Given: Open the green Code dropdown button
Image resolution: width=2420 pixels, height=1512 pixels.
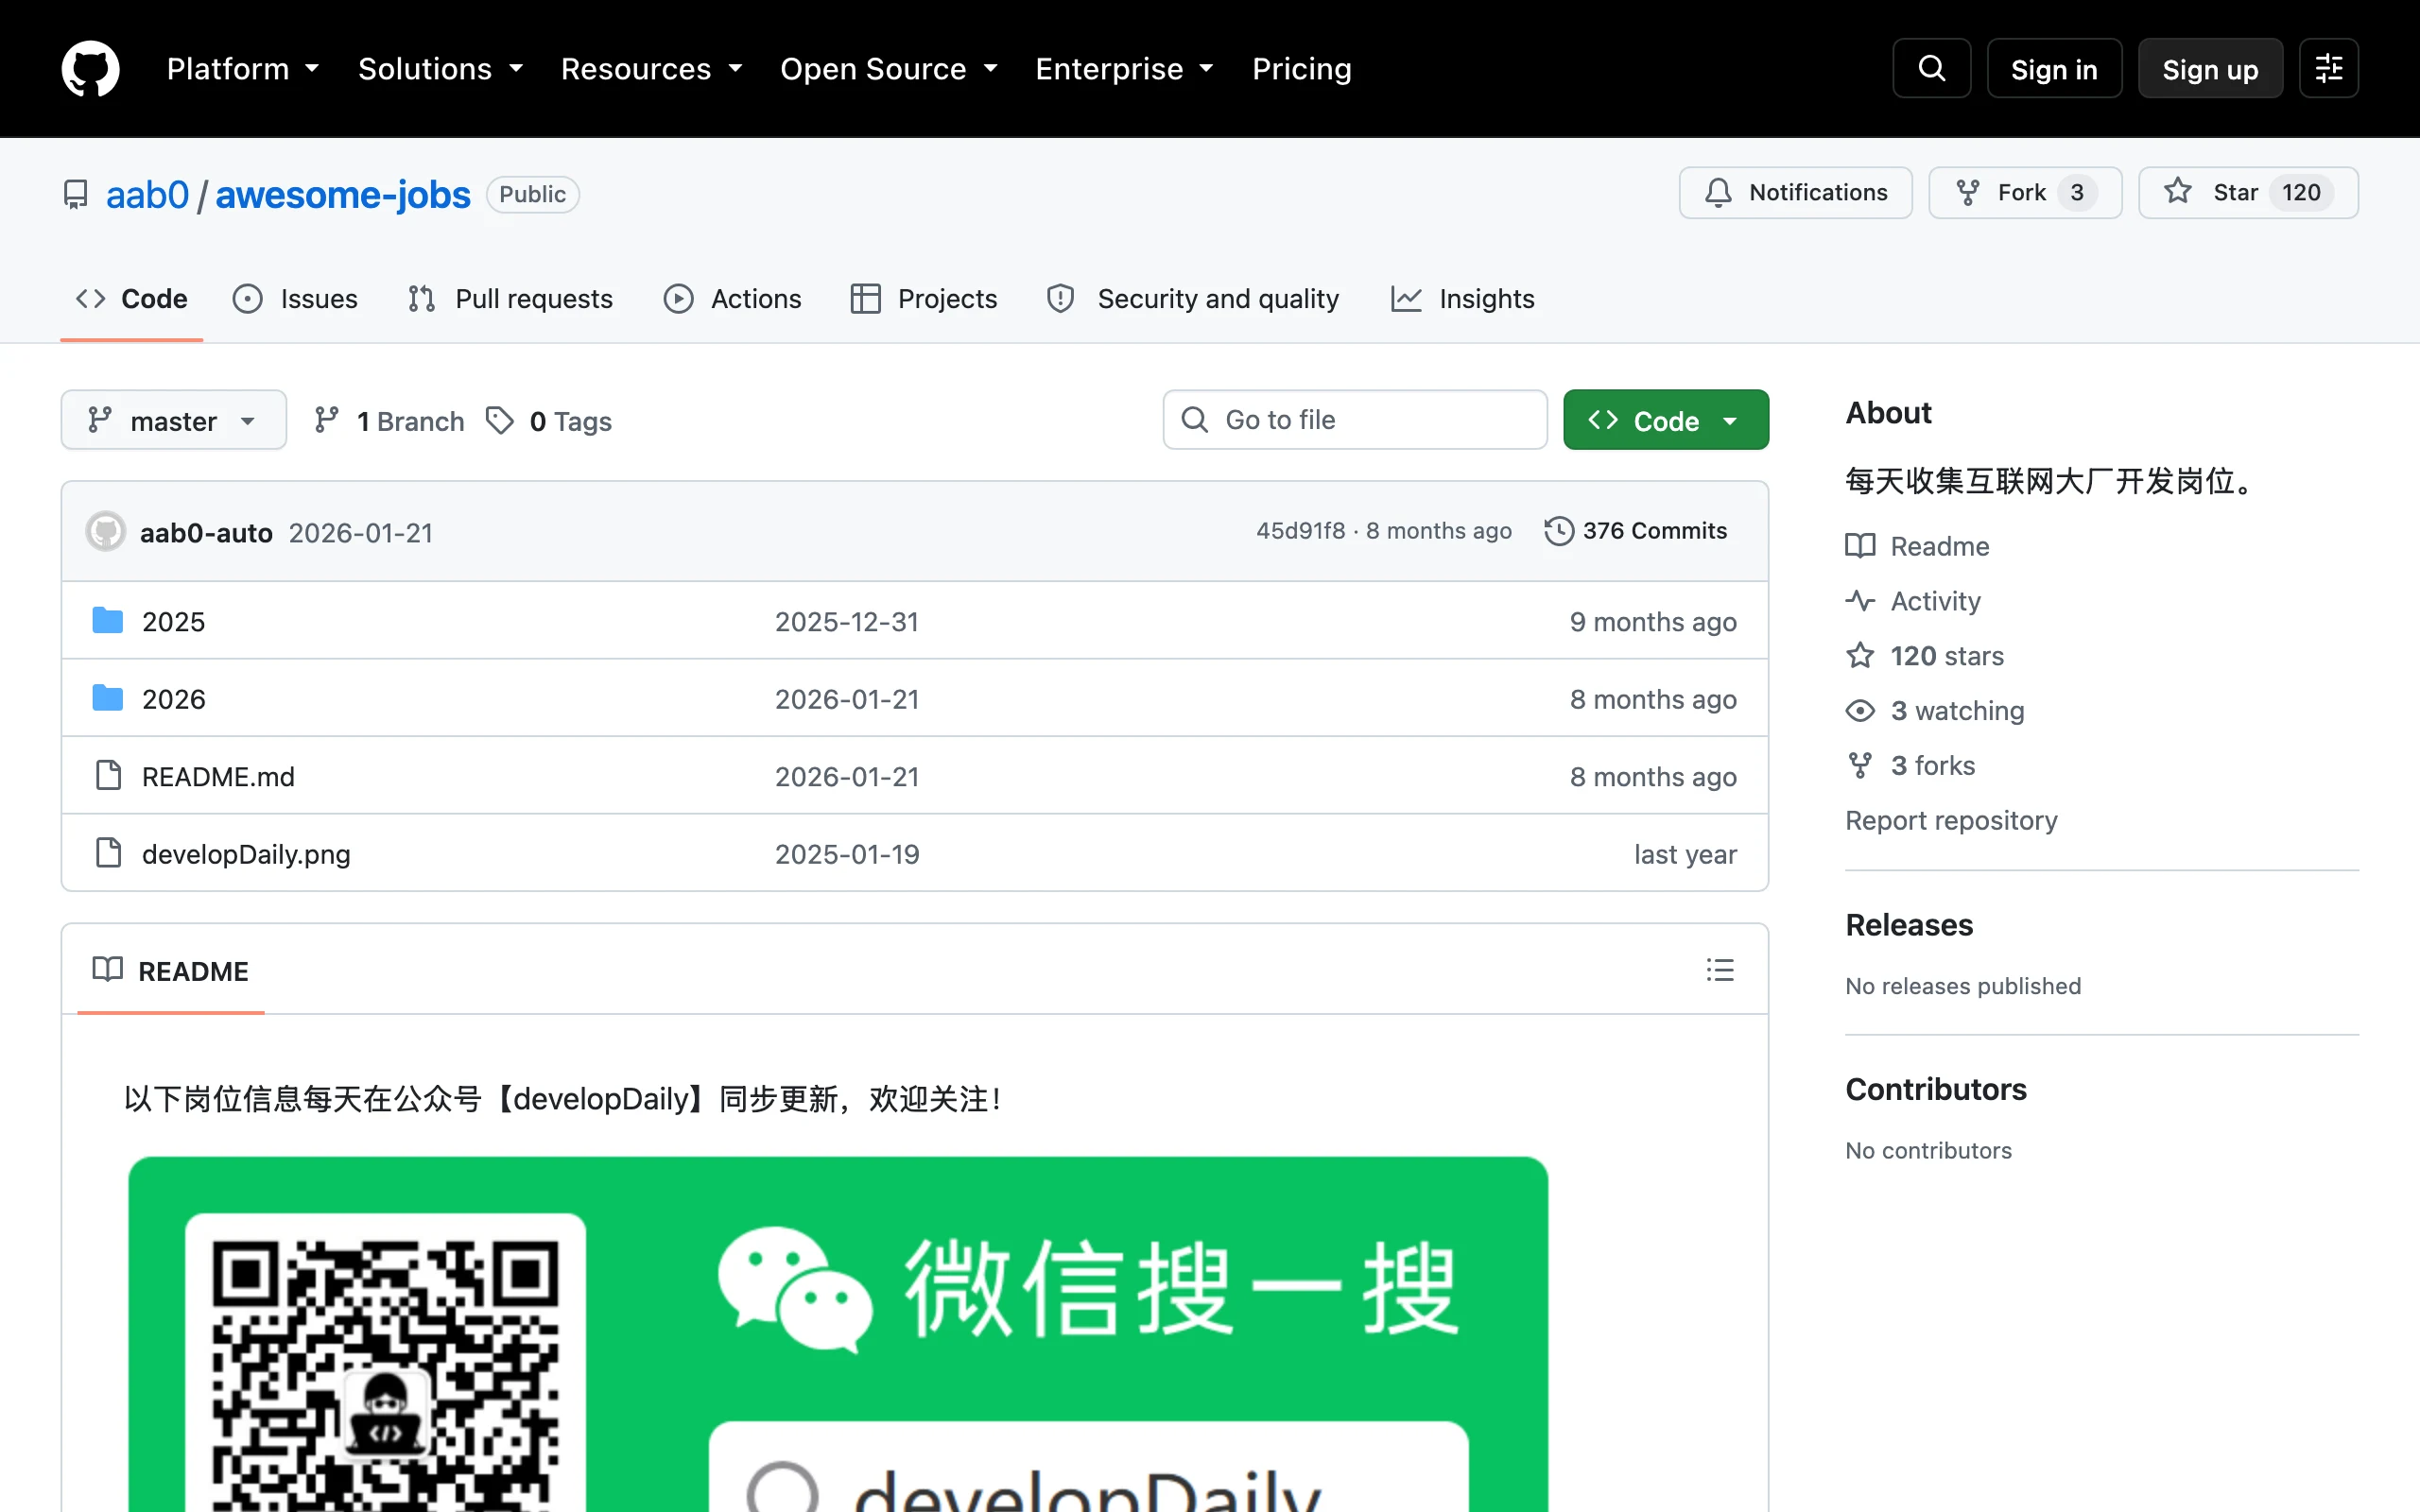Looking at the screenshot, I should click(1666, 420).
